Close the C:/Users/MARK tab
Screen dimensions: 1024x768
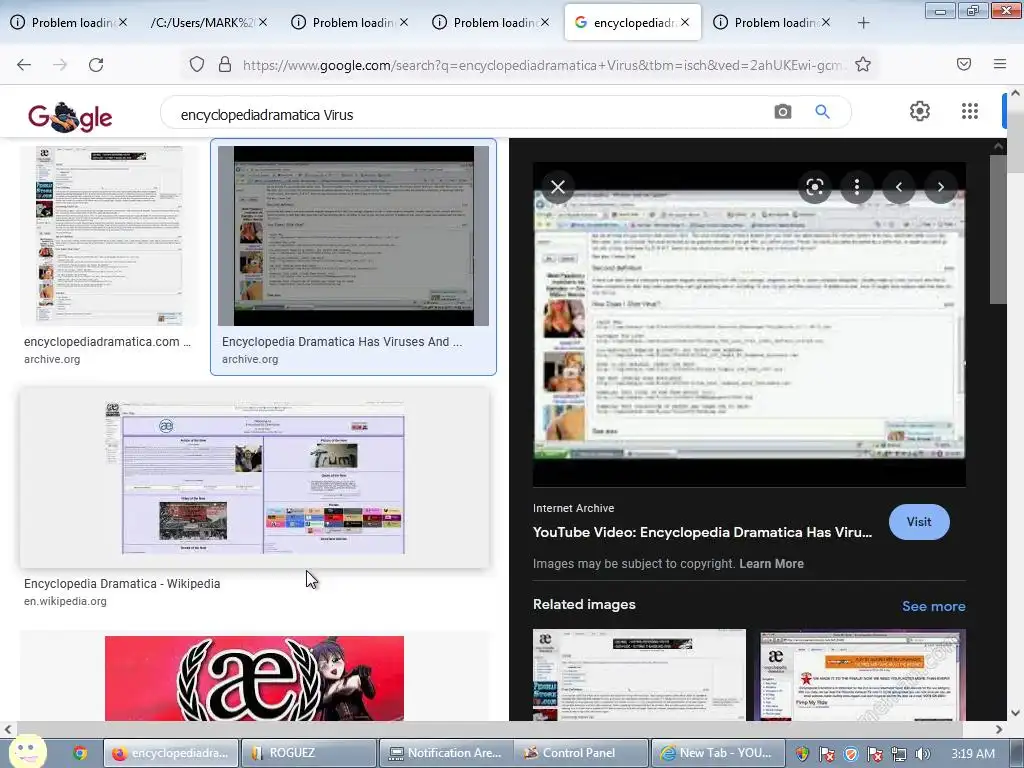[263, 22]
